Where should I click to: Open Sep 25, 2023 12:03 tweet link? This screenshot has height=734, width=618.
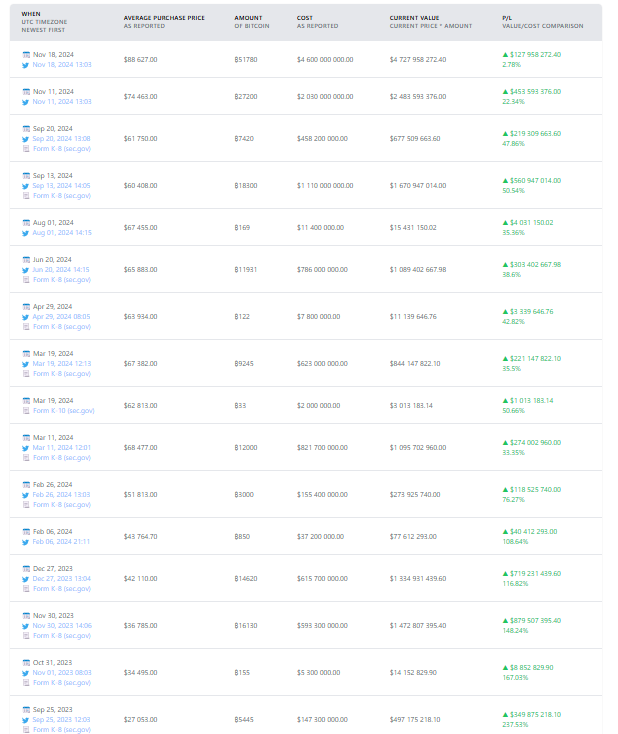(61, 720)
